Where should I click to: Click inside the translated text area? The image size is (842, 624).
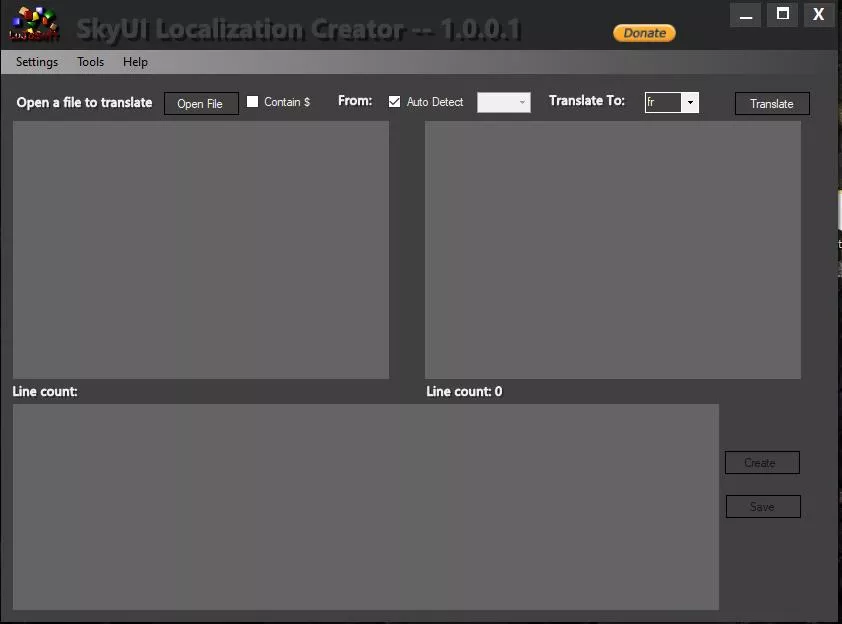[x=613, y=250]
